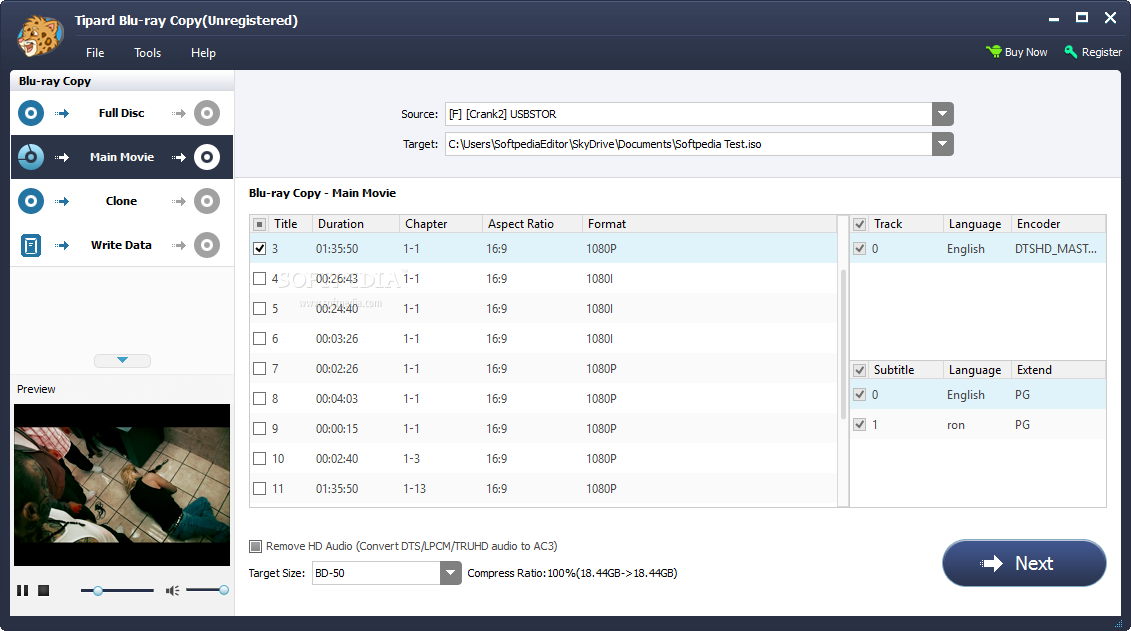This screenshot has width=1131, height=631.
Task: Check title 8 checkbox
Action: coord(260,399)
